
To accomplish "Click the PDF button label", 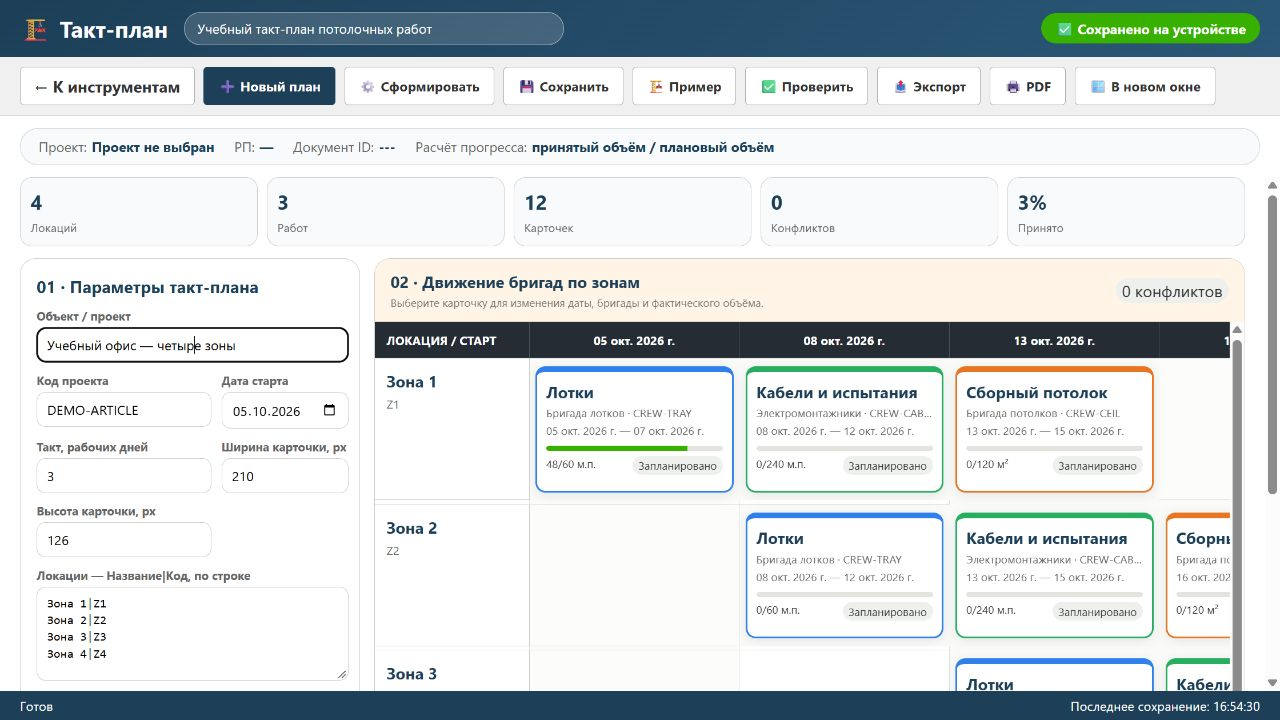I will [1038, 87].
